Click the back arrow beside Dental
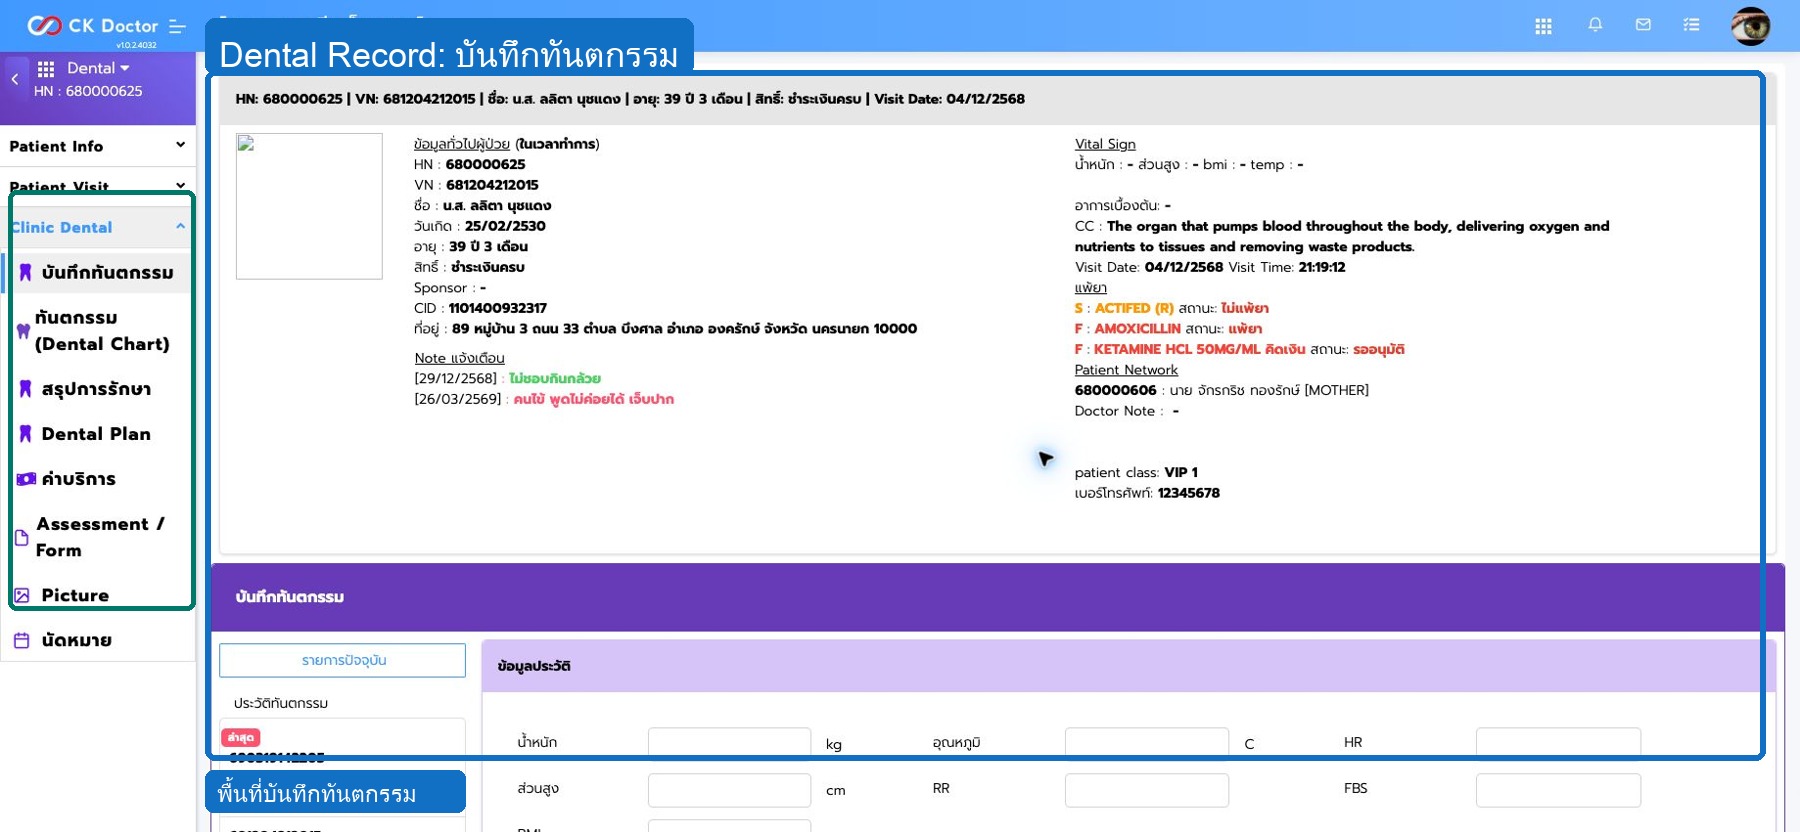This screenshot has height=832, width=1800. point(15,79)
